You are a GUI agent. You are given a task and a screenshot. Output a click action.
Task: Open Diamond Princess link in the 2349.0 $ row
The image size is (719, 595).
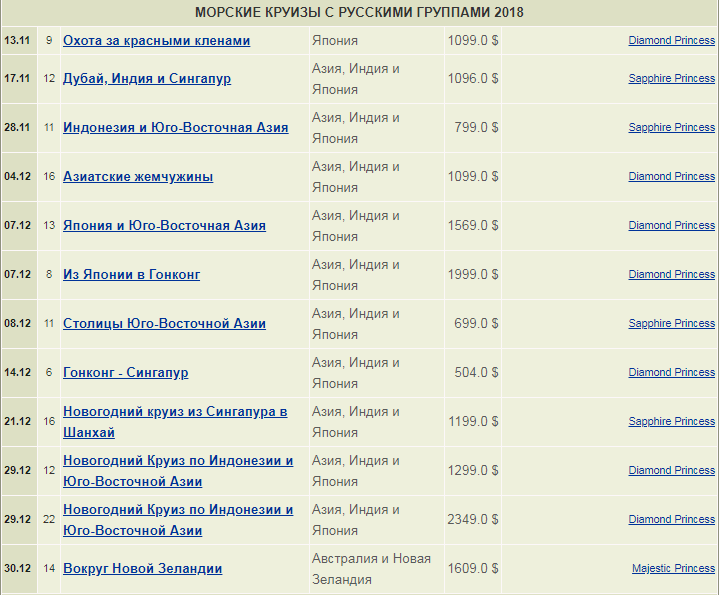tap(671, 520)
